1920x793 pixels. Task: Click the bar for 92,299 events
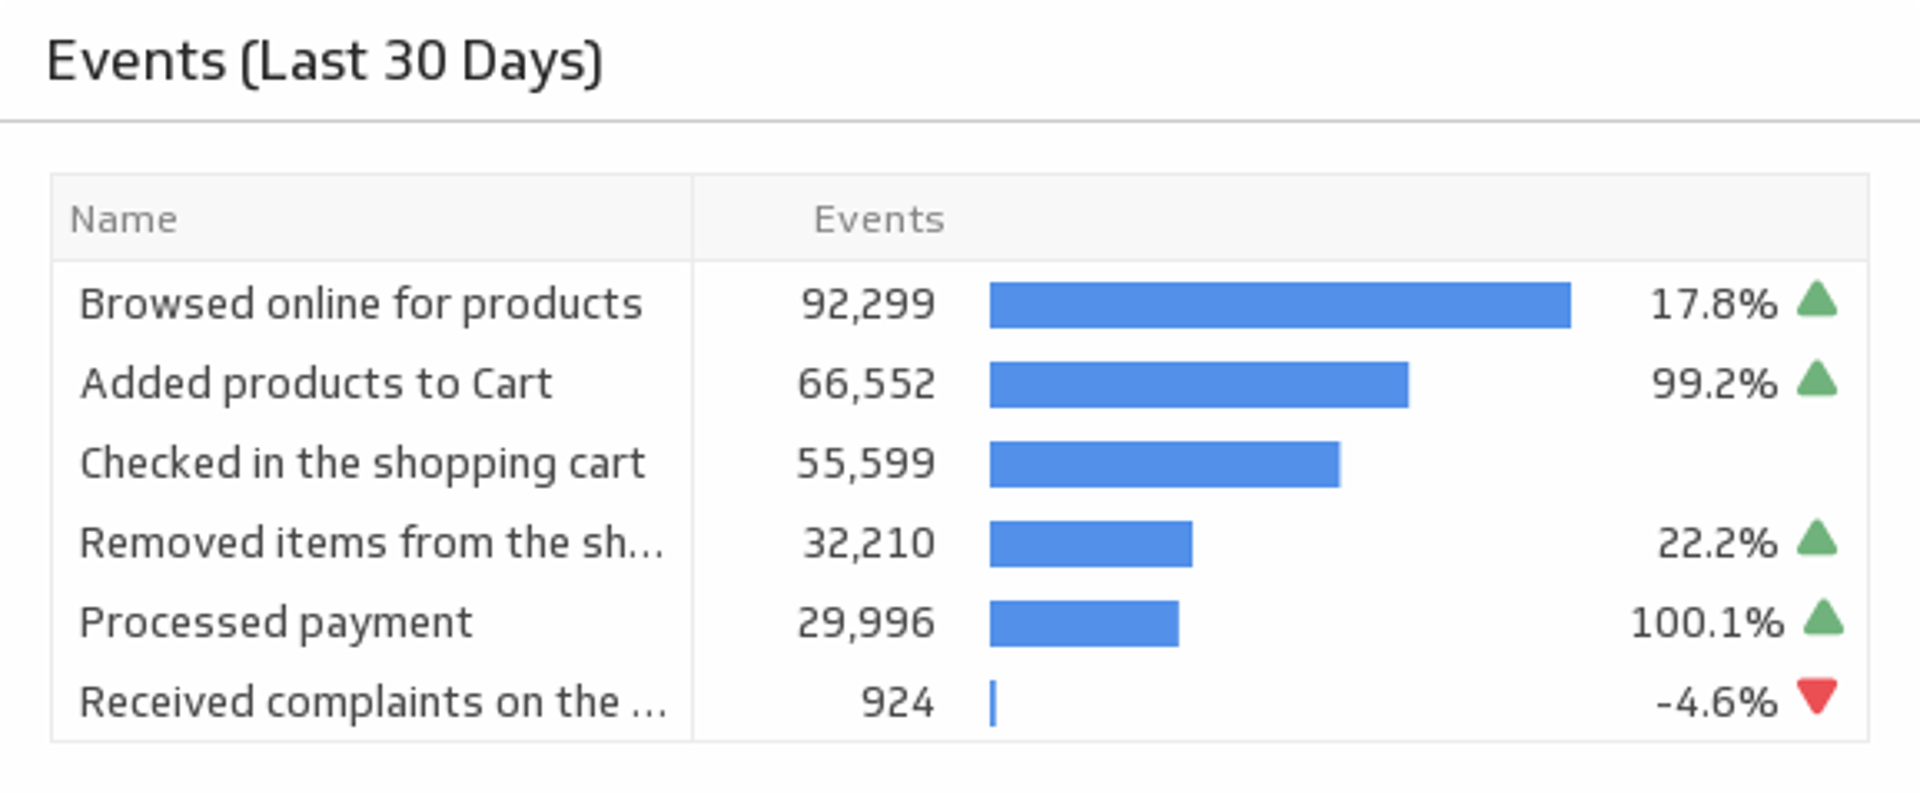tap(1280, 305)
